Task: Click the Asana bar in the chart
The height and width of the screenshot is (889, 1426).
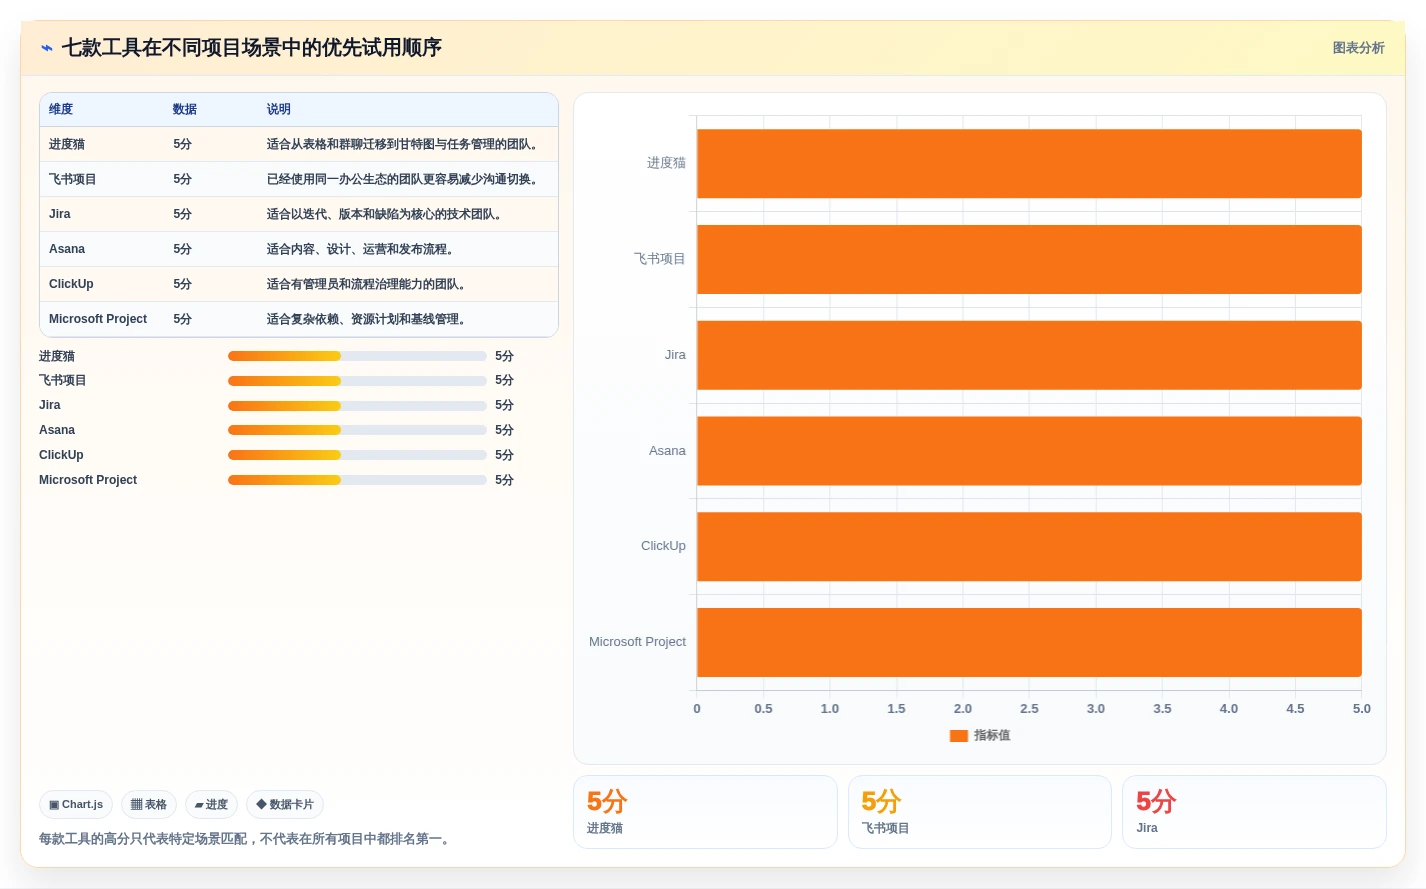Action: 1029,451
